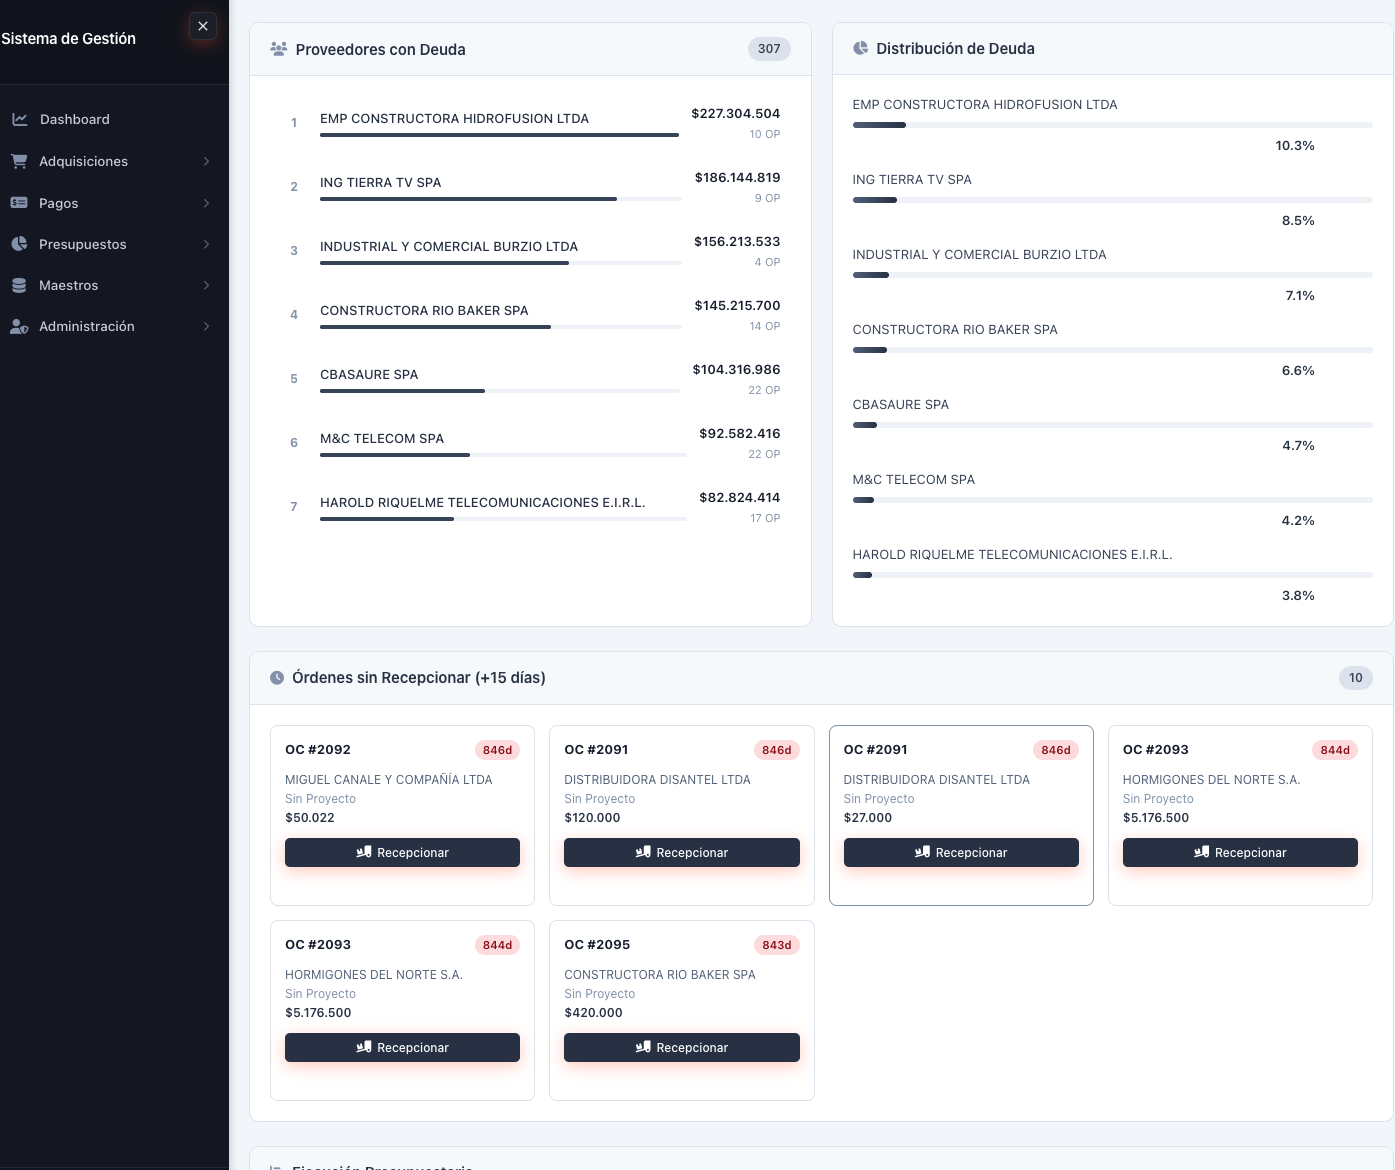This screenshot has height=1170, width=1395.
Task: Click the 307 count badge in Proveedores con Deuda
Action: click(769, 49)
